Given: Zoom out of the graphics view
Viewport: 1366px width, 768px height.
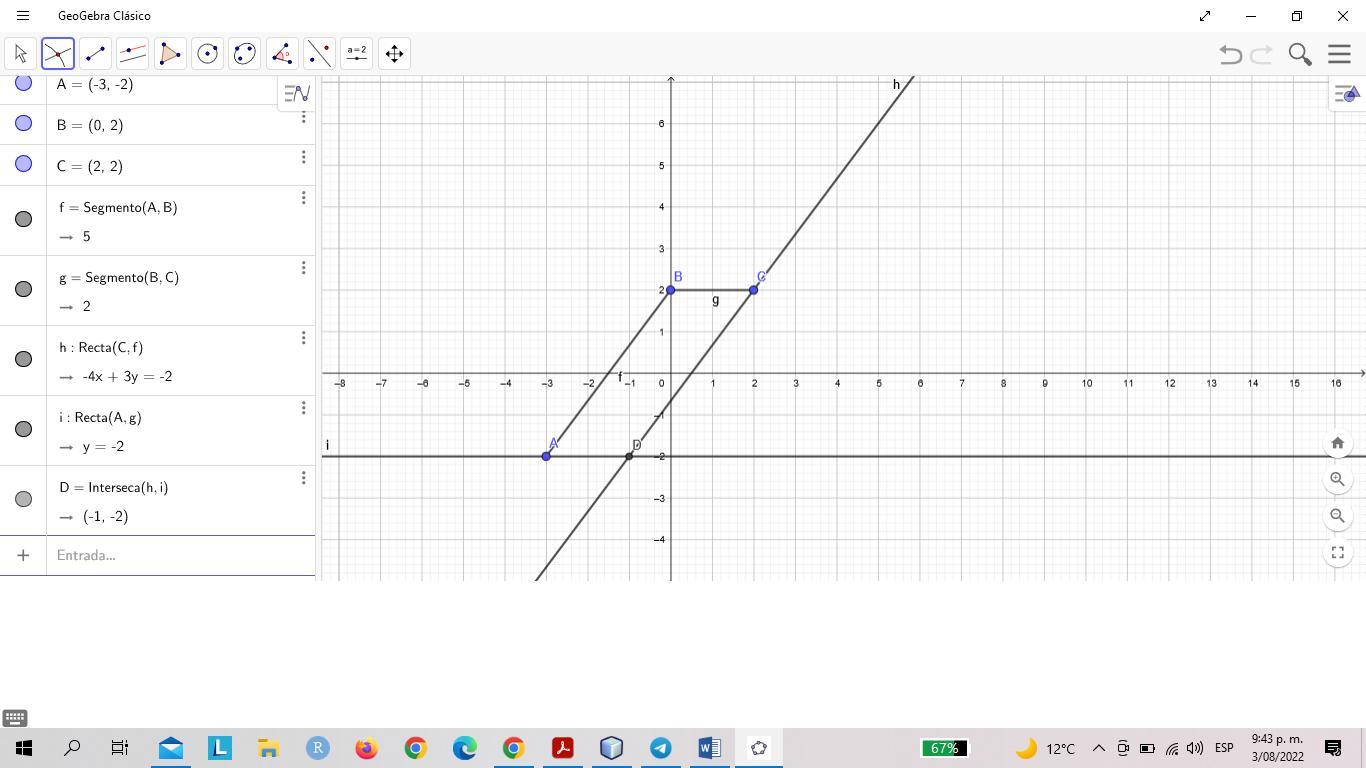Looking at the screenshot, I should click(x=1338, y=516).
